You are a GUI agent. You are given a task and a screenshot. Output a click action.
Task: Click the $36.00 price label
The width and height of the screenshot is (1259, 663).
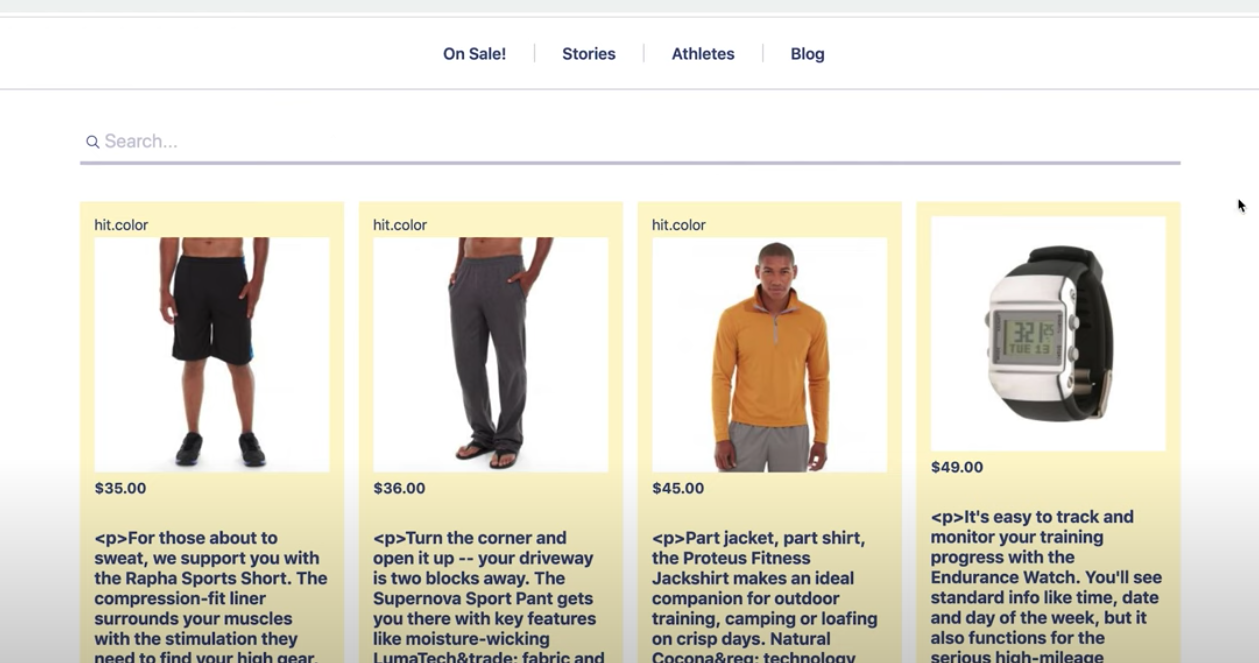[399, 488]
